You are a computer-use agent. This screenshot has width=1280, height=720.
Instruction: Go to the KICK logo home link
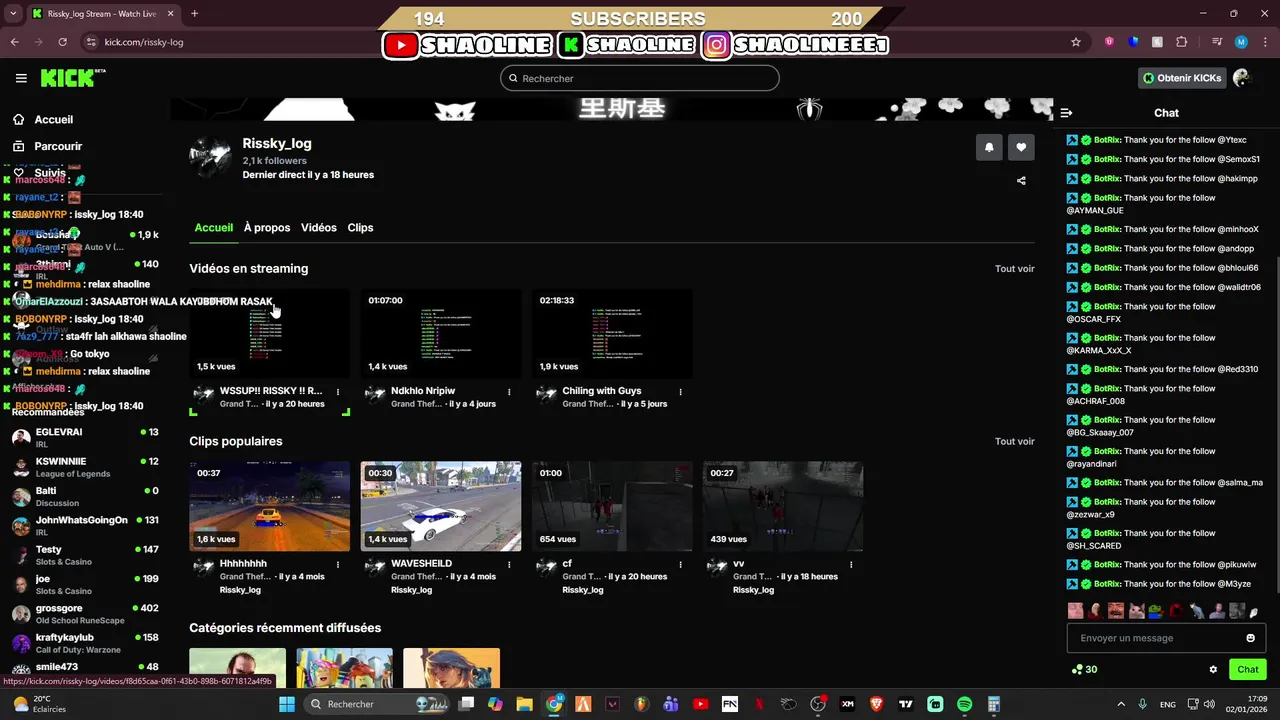tap(72, 78)
